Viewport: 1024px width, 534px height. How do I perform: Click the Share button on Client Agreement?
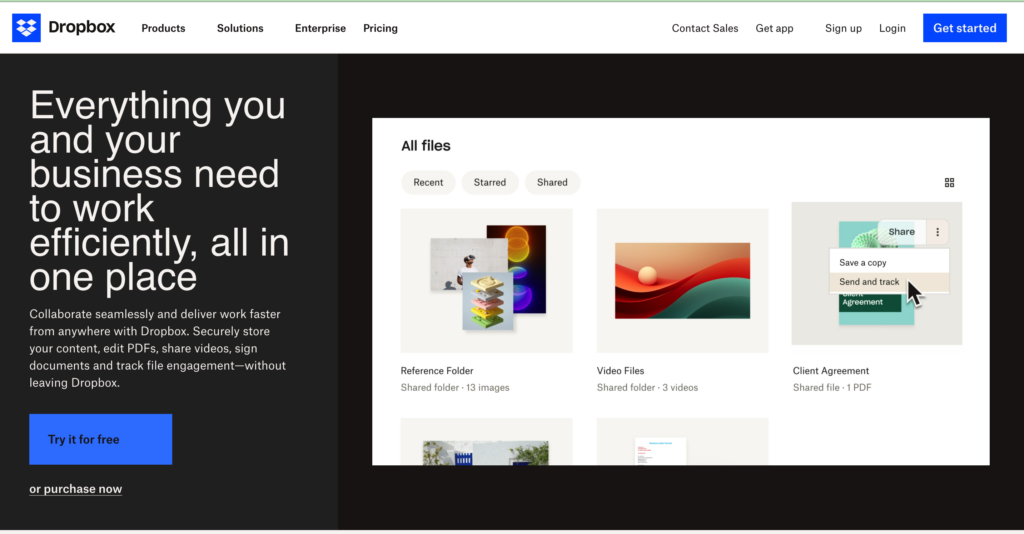pos(901,232)
